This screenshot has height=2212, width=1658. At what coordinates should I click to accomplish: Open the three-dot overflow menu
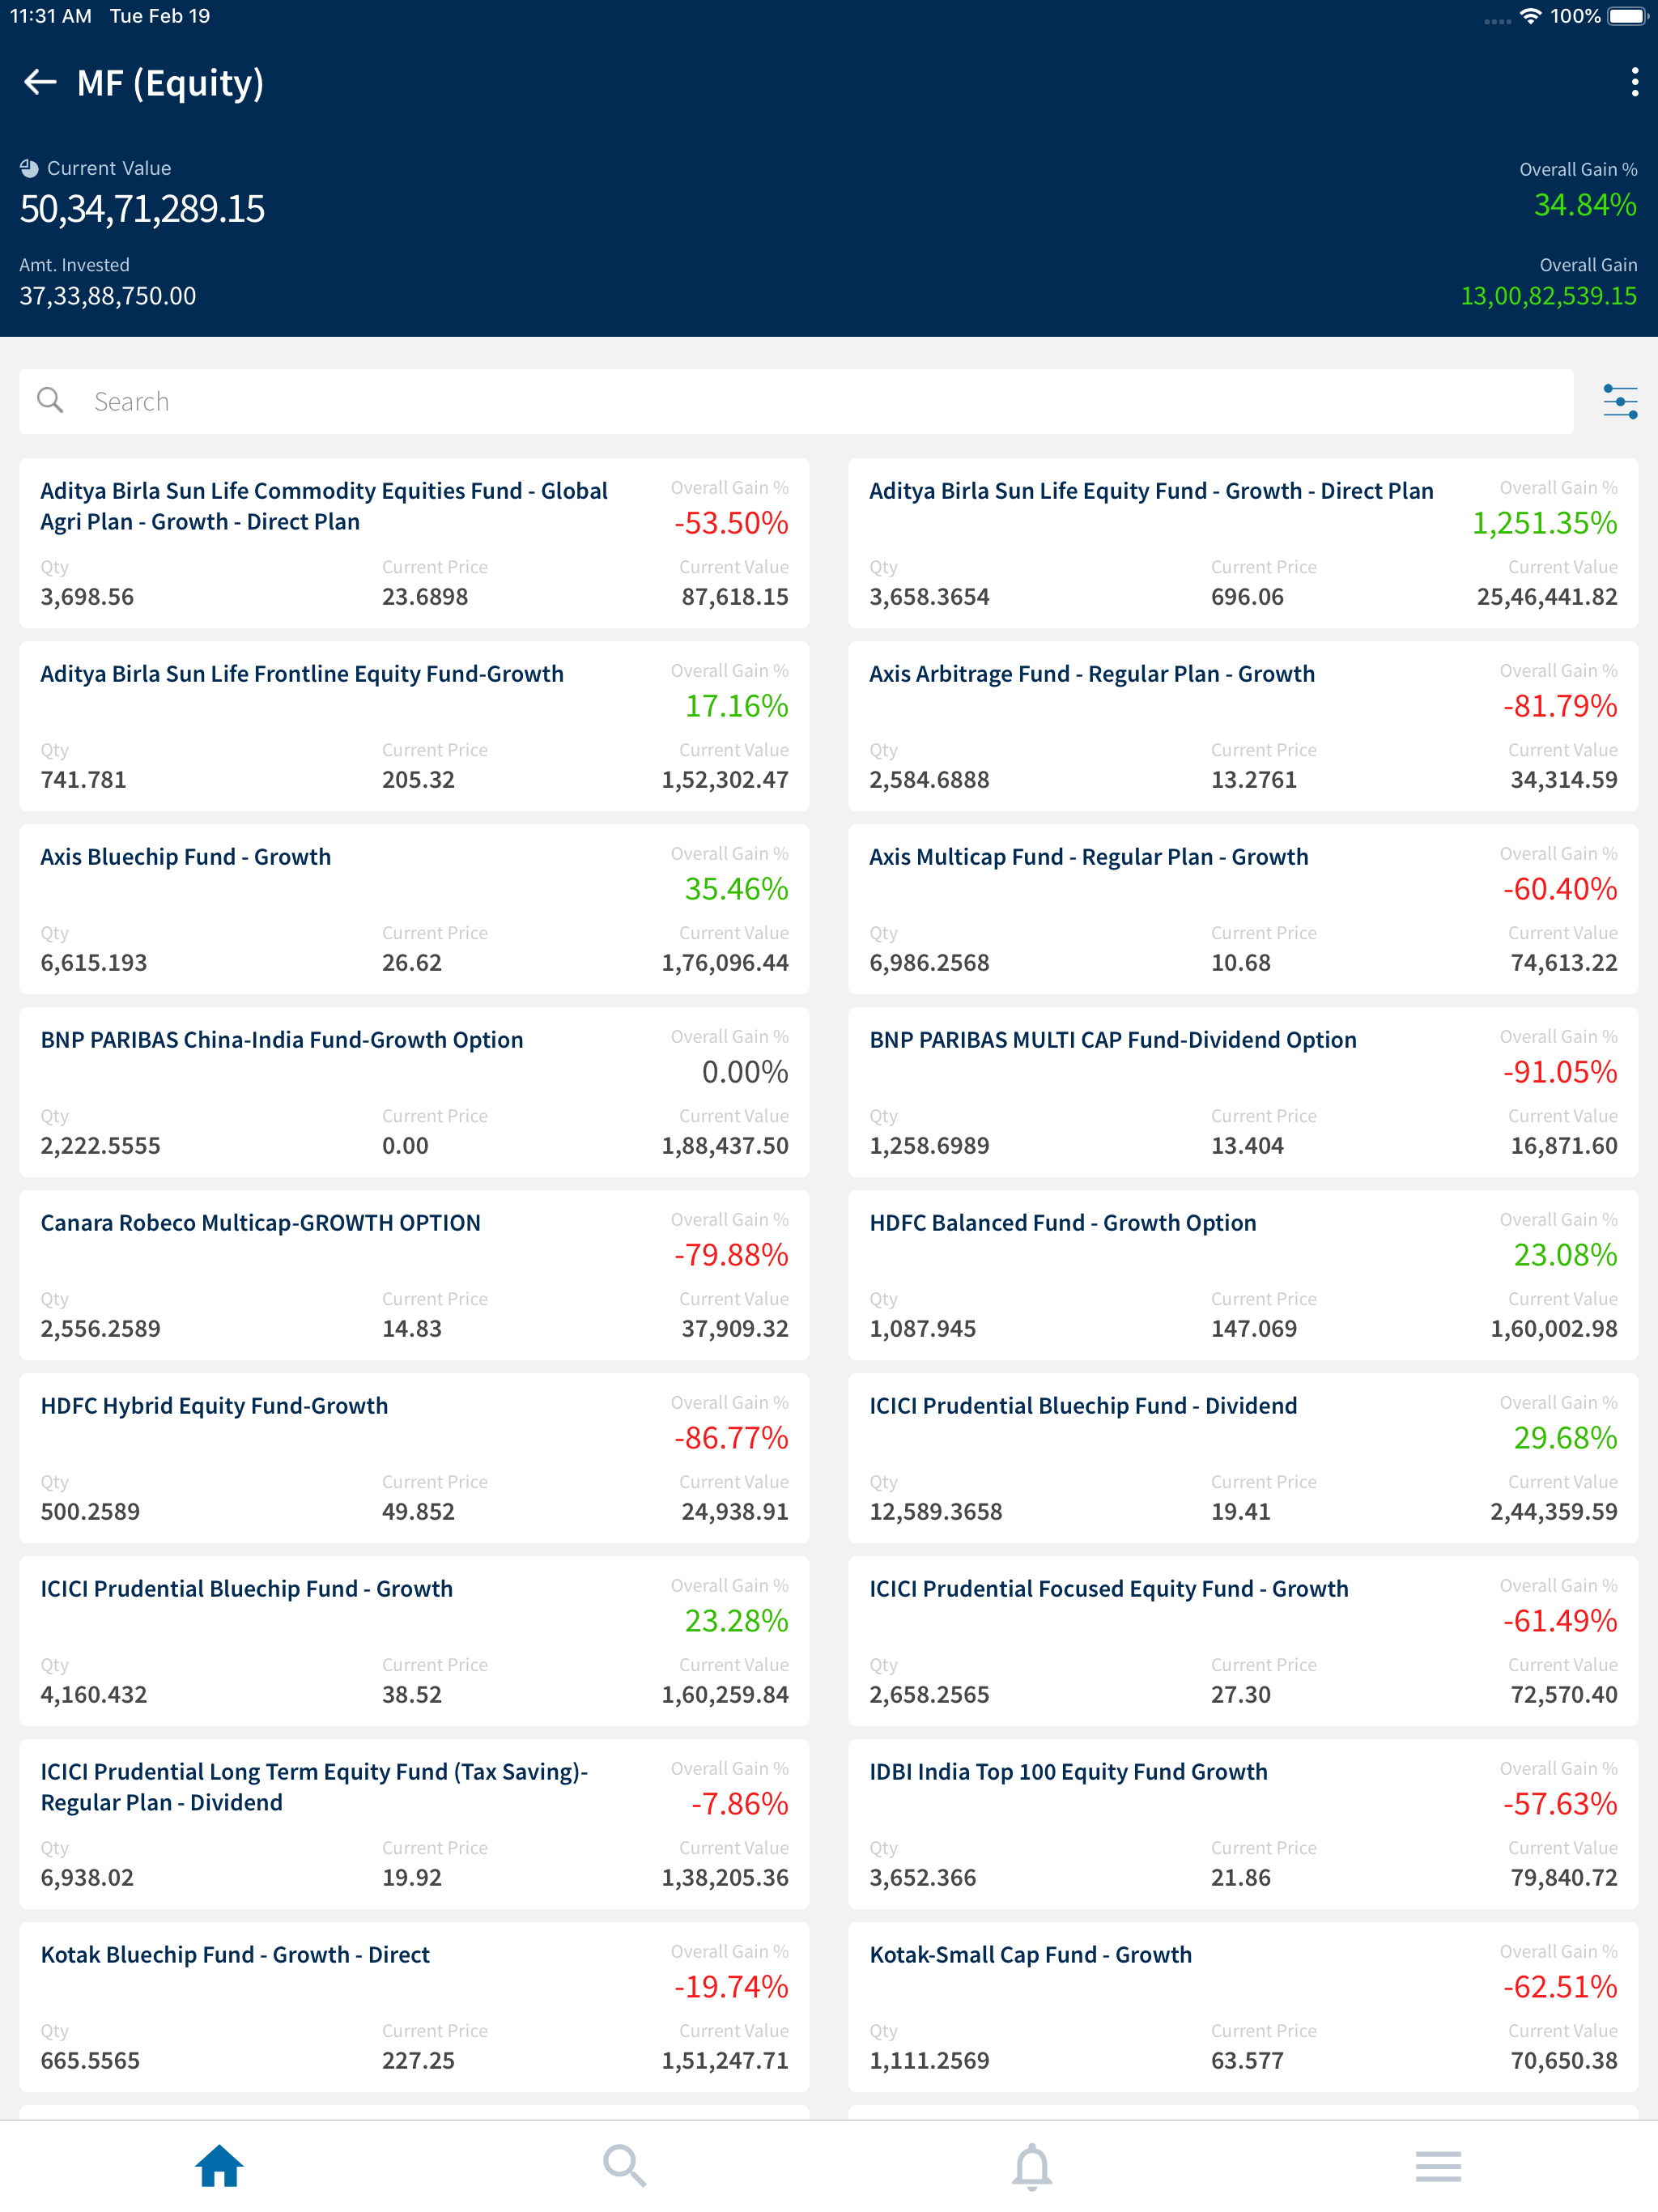click(x=1634, y=82)
